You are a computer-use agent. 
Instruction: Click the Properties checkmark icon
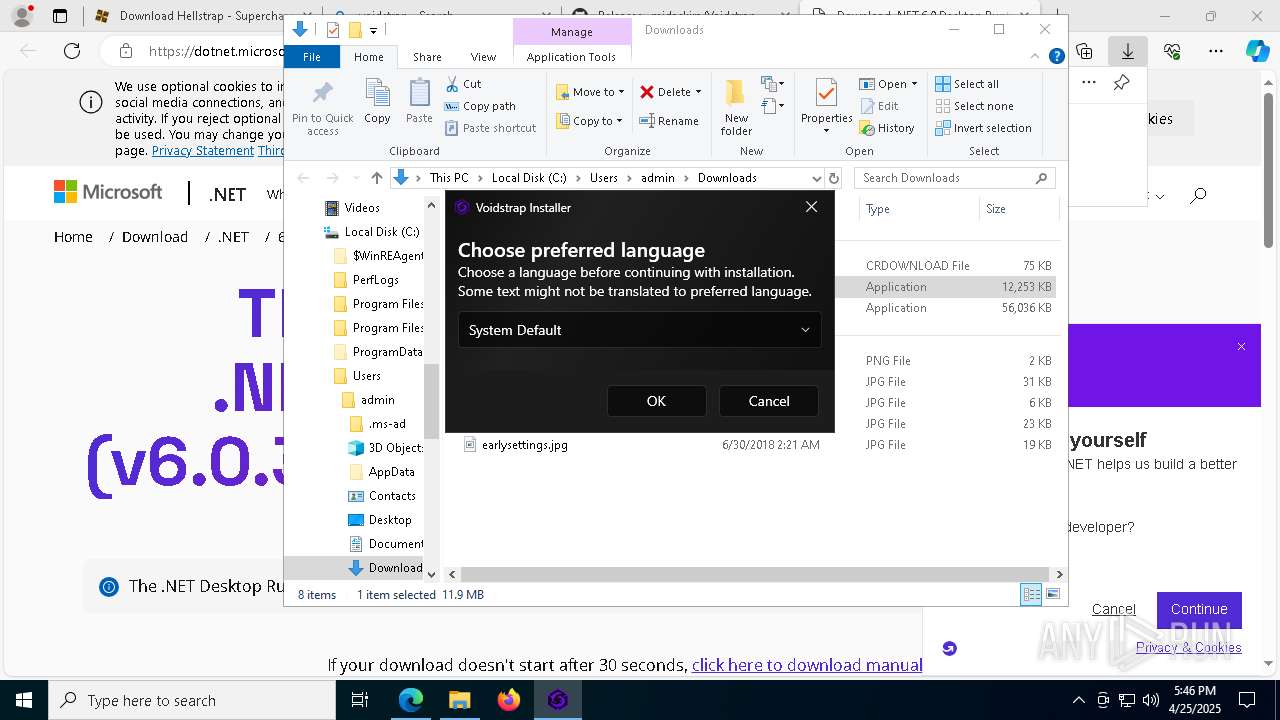[826, 94]
